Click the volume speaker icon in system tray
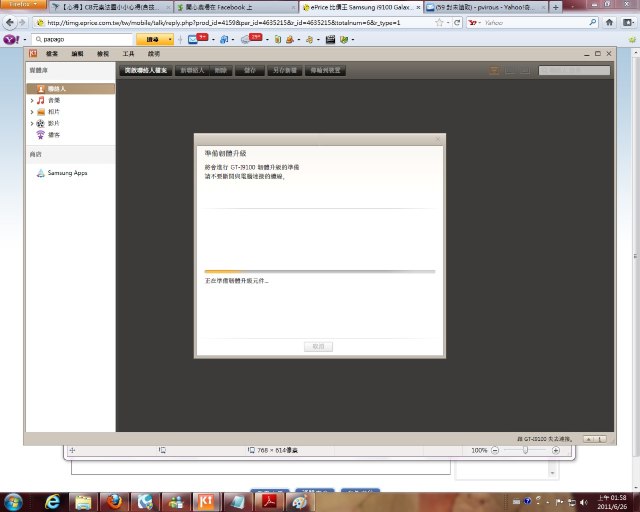The image size is (640, 512). [584, 502]
